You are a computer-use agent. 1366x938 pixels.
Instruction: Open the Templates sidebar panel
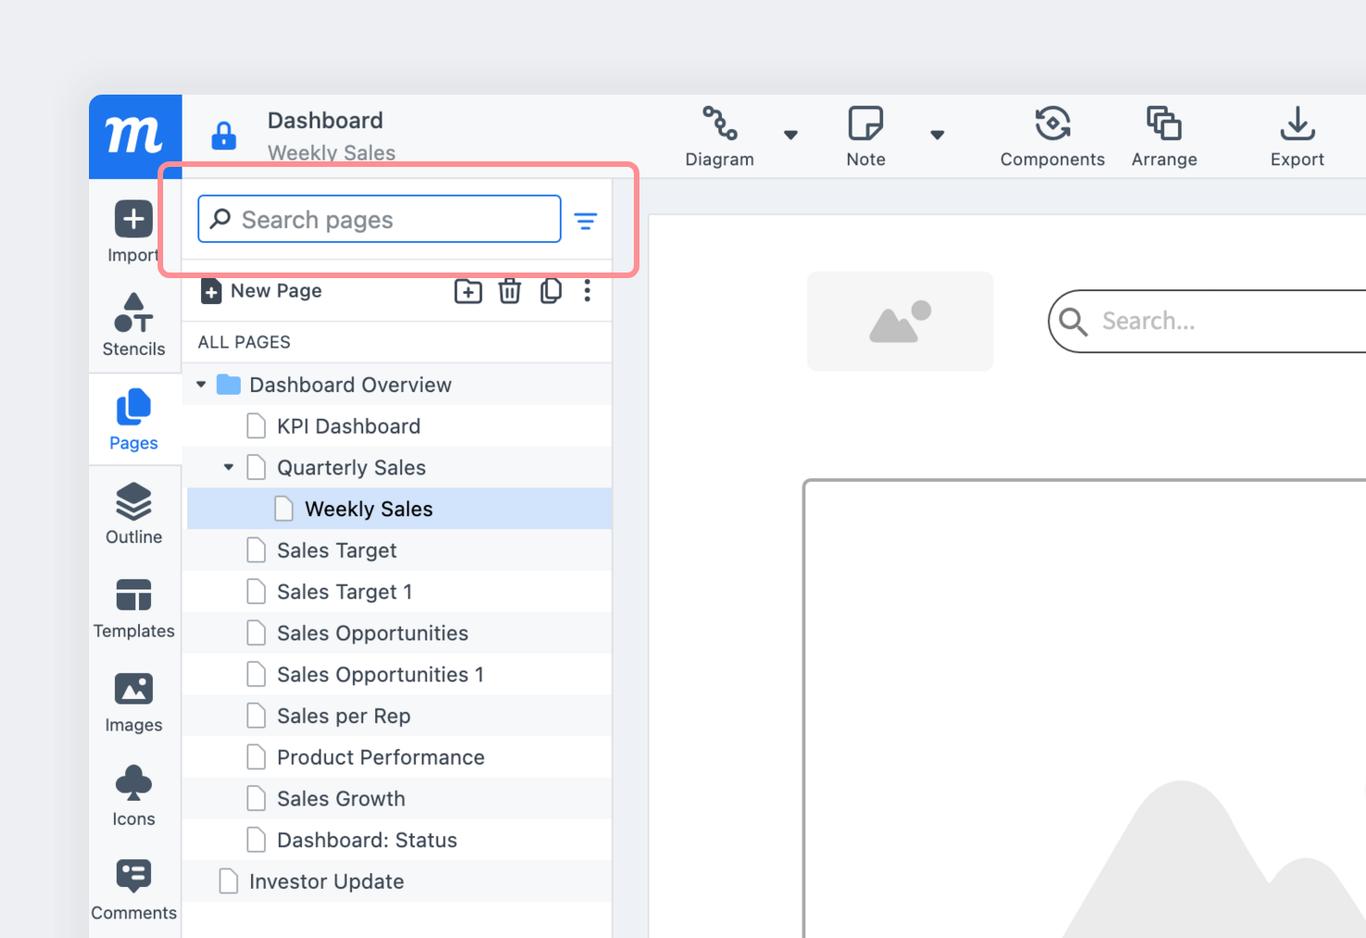tap(133, 607)
